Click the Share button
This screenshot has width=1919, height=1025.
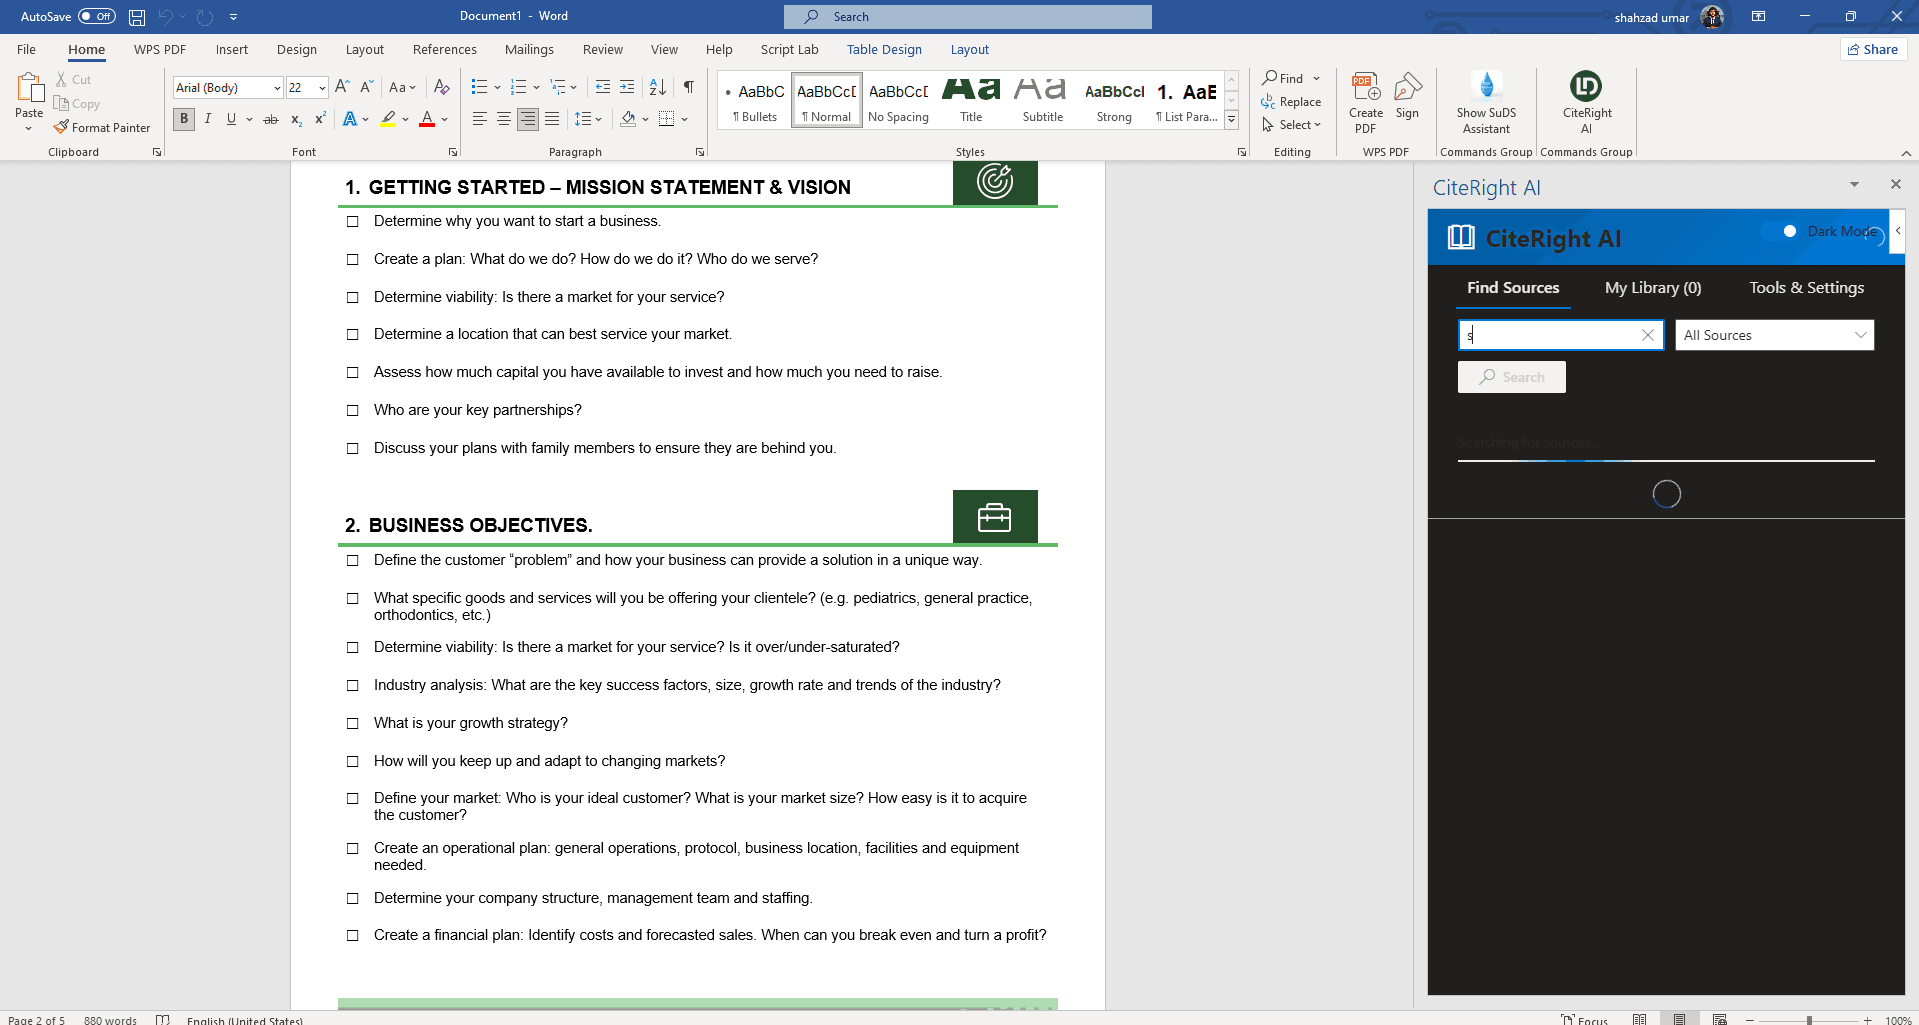[1873, 49]
